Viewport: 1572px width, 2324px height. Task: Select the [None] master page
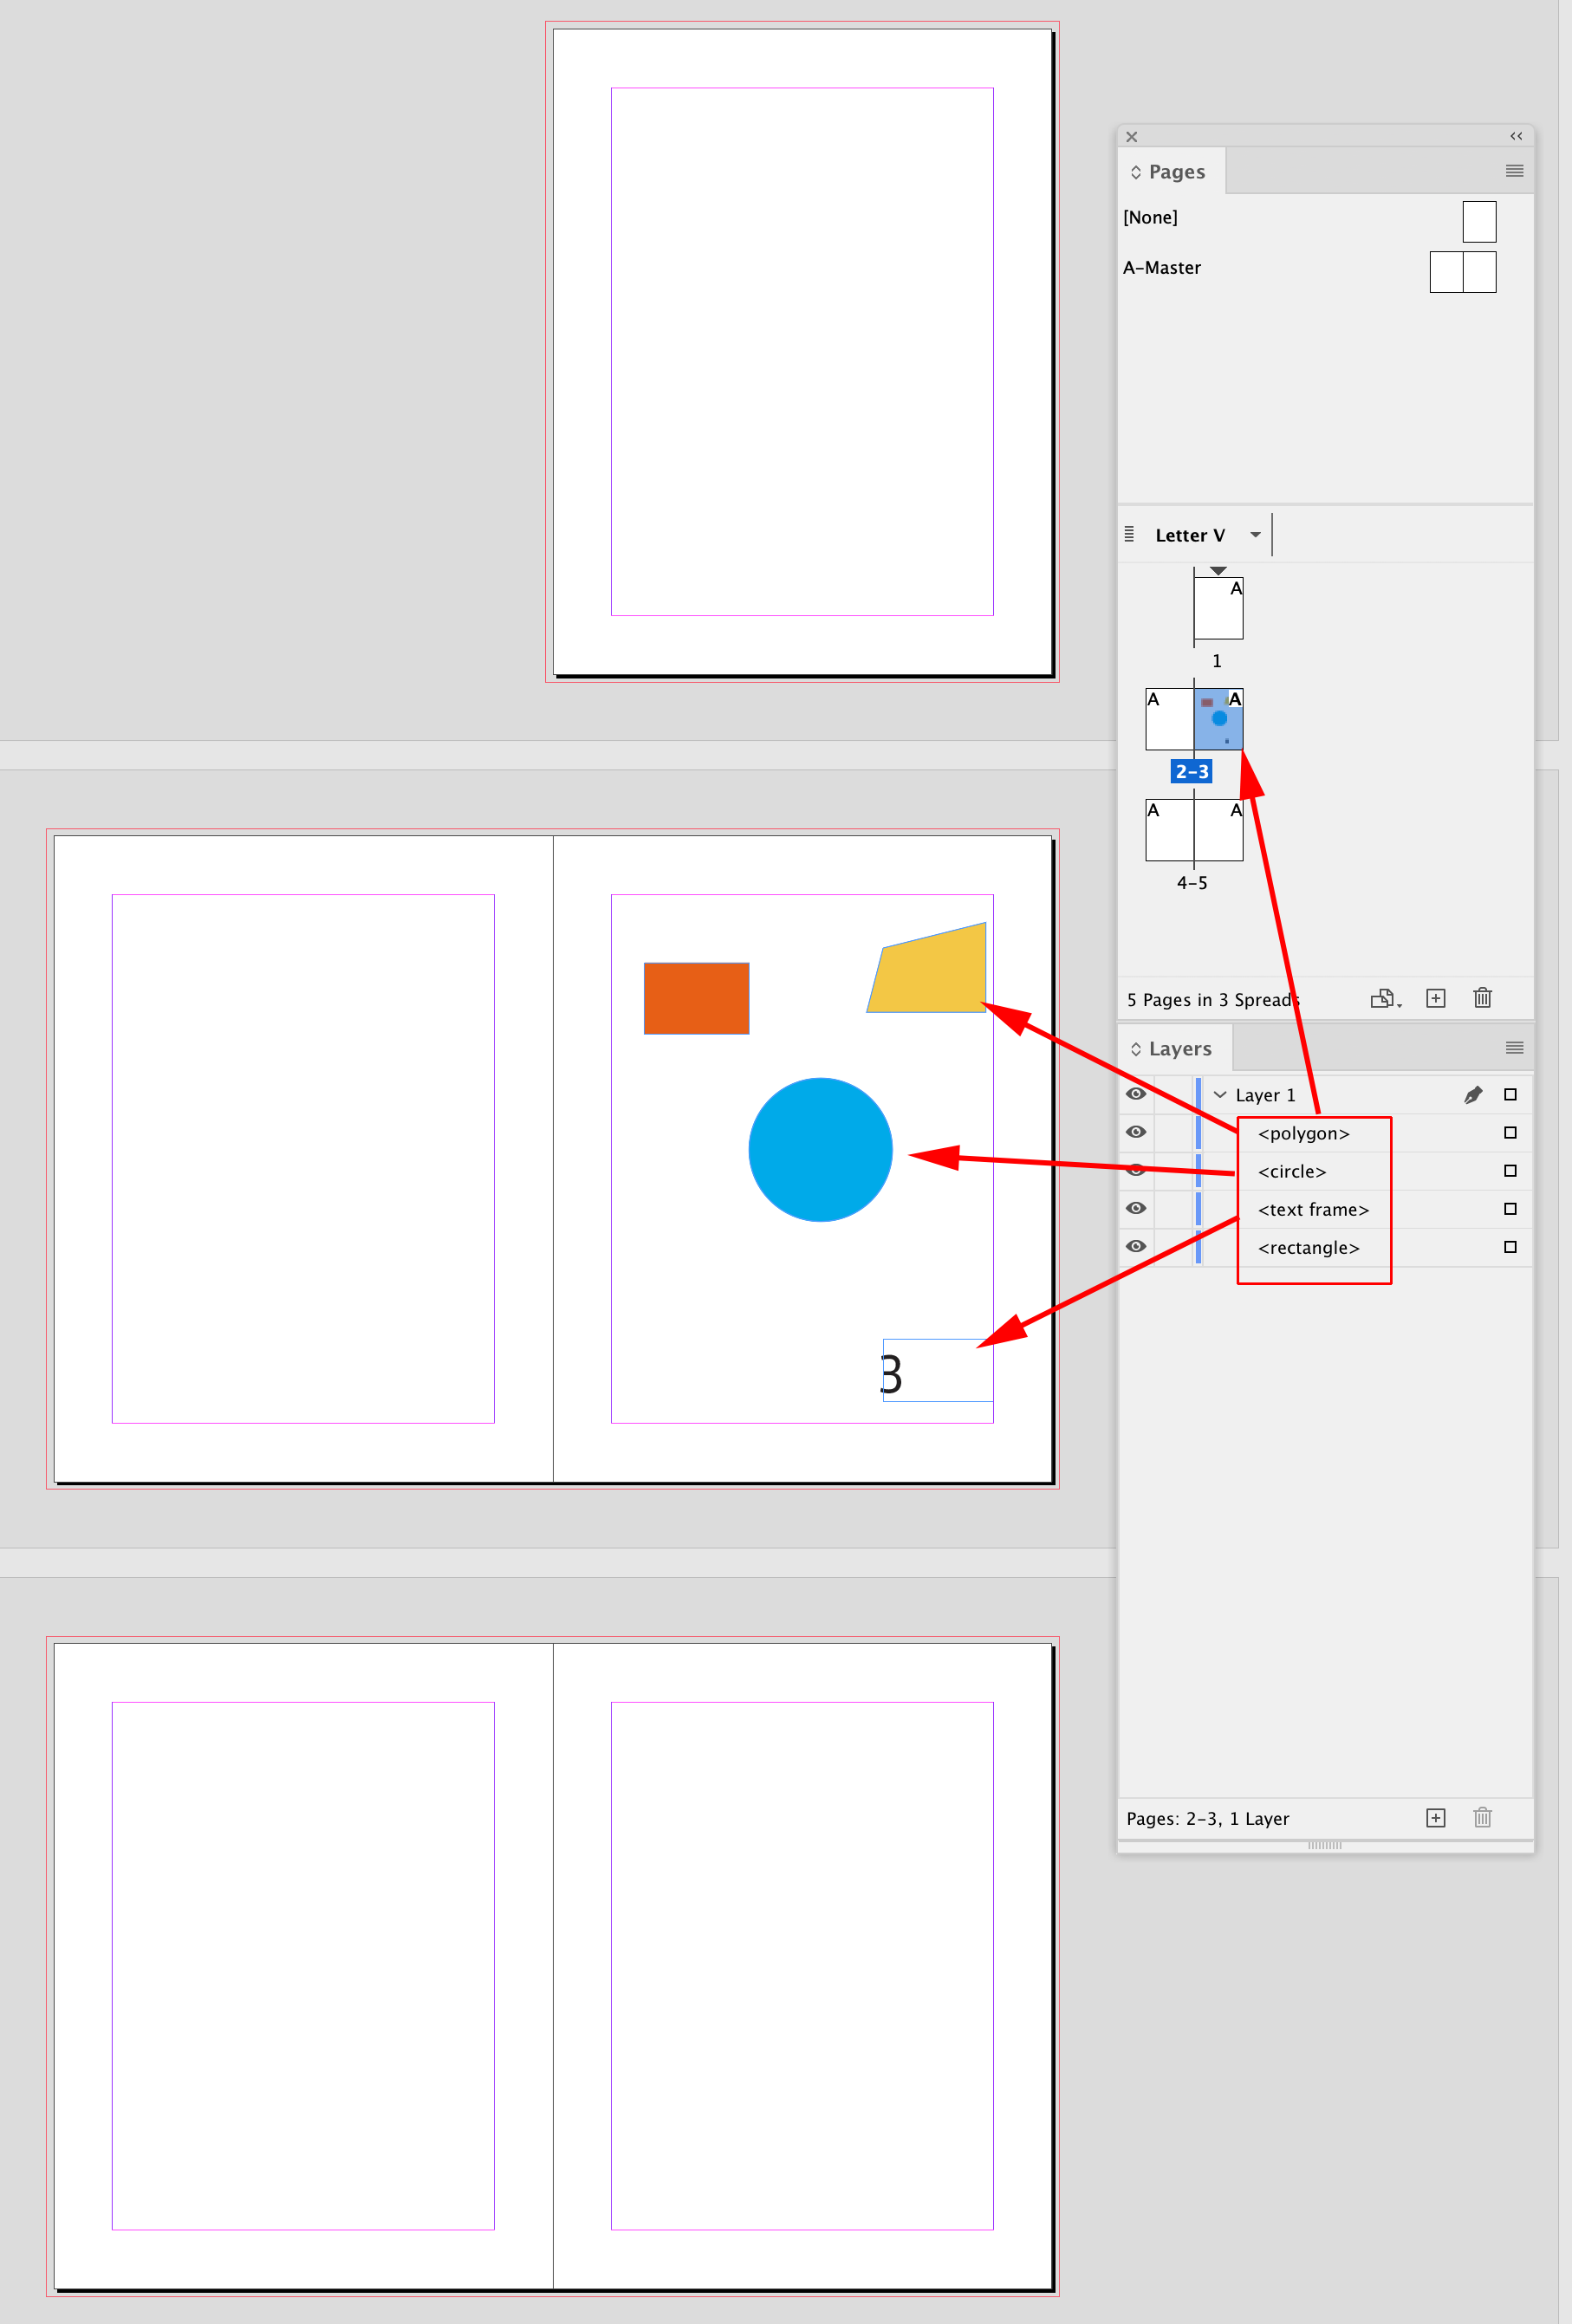[x=1151, y=217]
